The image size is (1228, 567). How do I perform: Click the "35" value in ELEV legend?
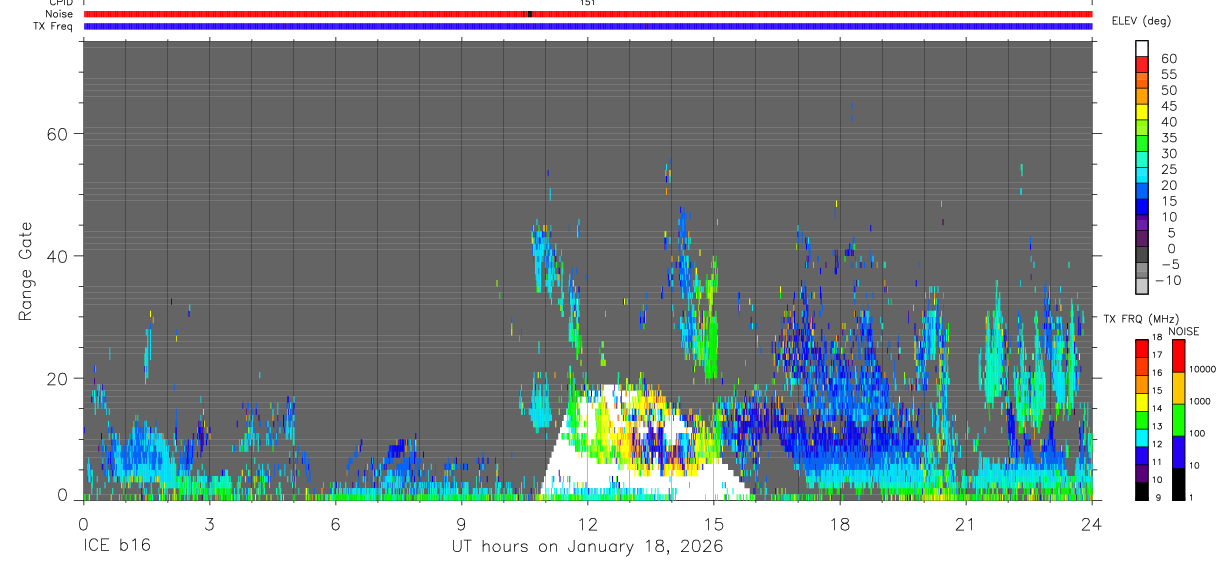coord(1168,138)
